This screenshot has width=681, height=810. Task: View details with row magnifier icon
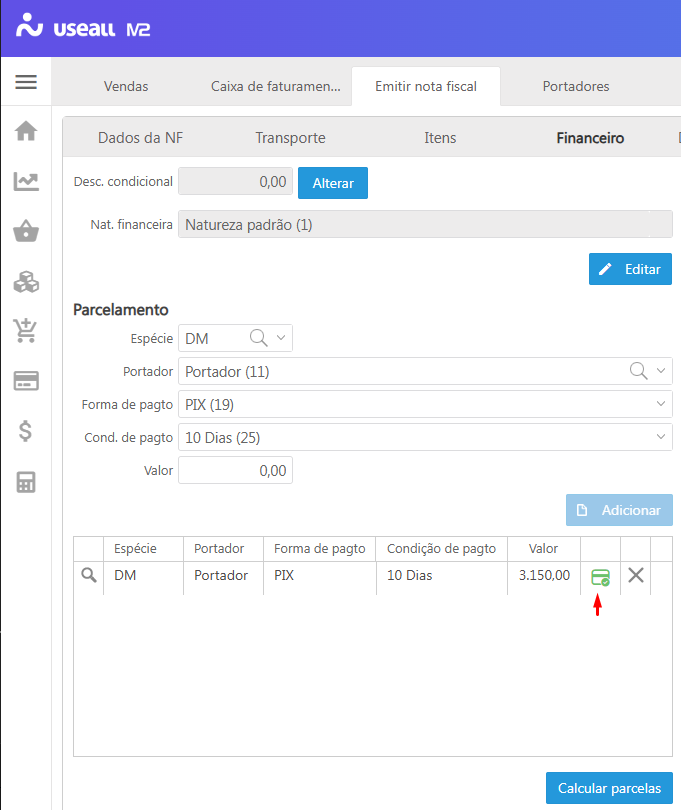tap(89, 575)
